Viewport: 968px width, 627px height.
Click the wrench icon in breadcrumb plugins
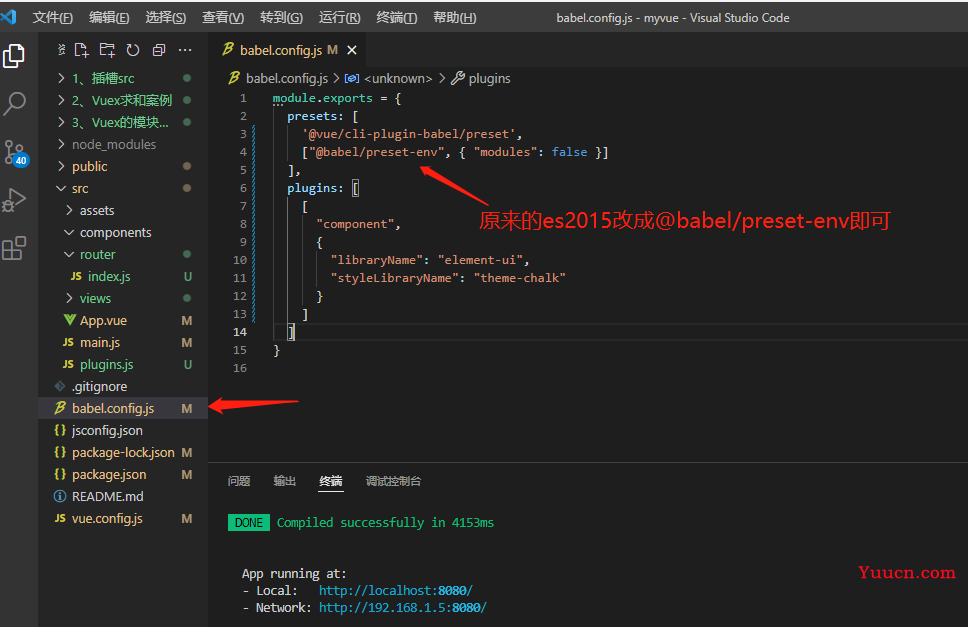pyautogui.click(x=457, y=78)
